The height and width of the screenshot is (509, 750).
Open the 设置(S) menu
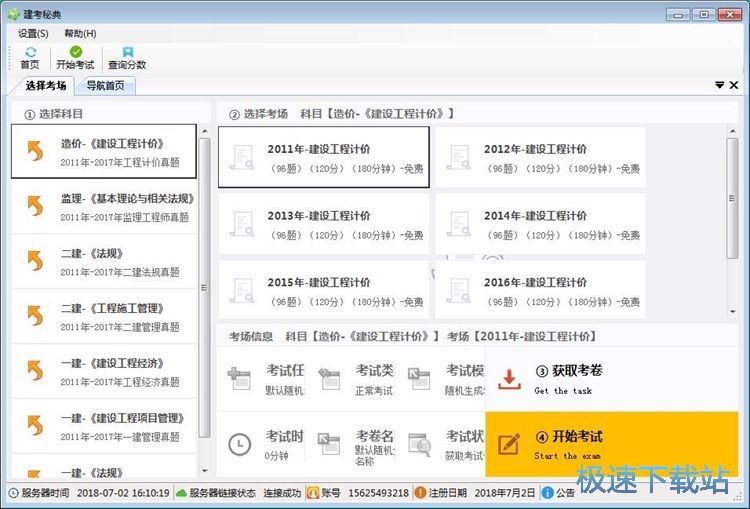coord(33,33)
